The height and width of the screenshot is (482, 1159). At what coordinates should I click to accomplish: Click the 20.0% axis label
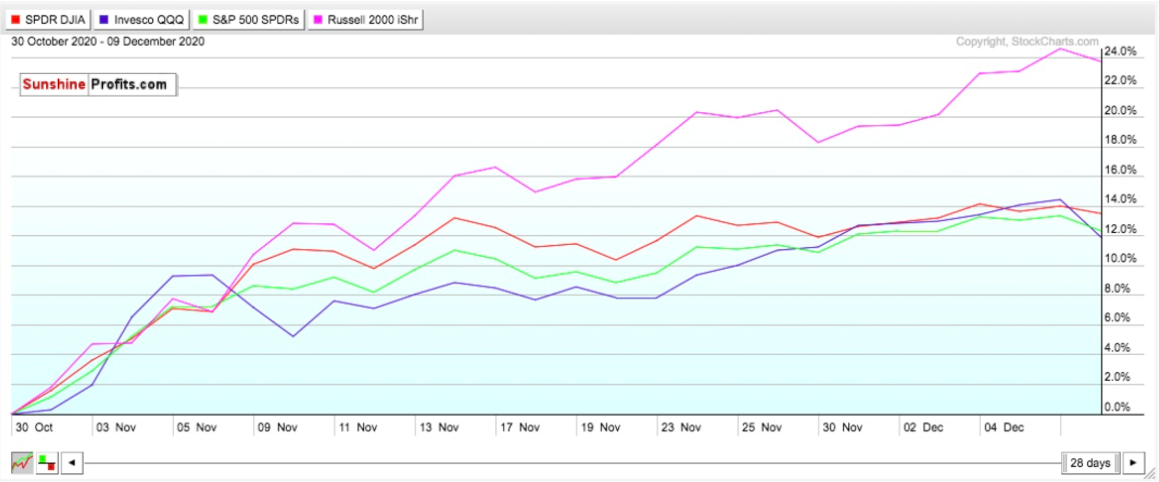1121,111
